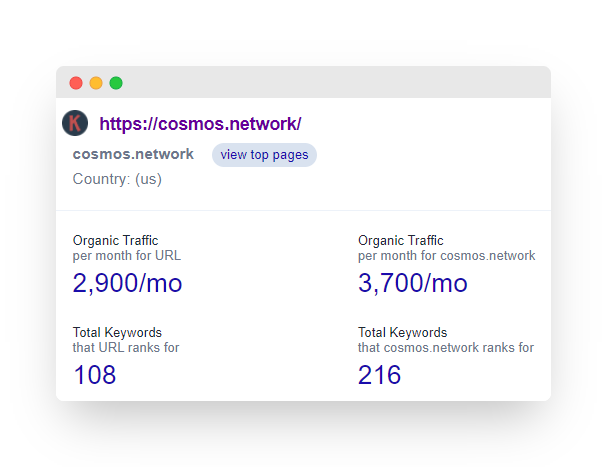Click the Country: (us) label

pos(117,179)
